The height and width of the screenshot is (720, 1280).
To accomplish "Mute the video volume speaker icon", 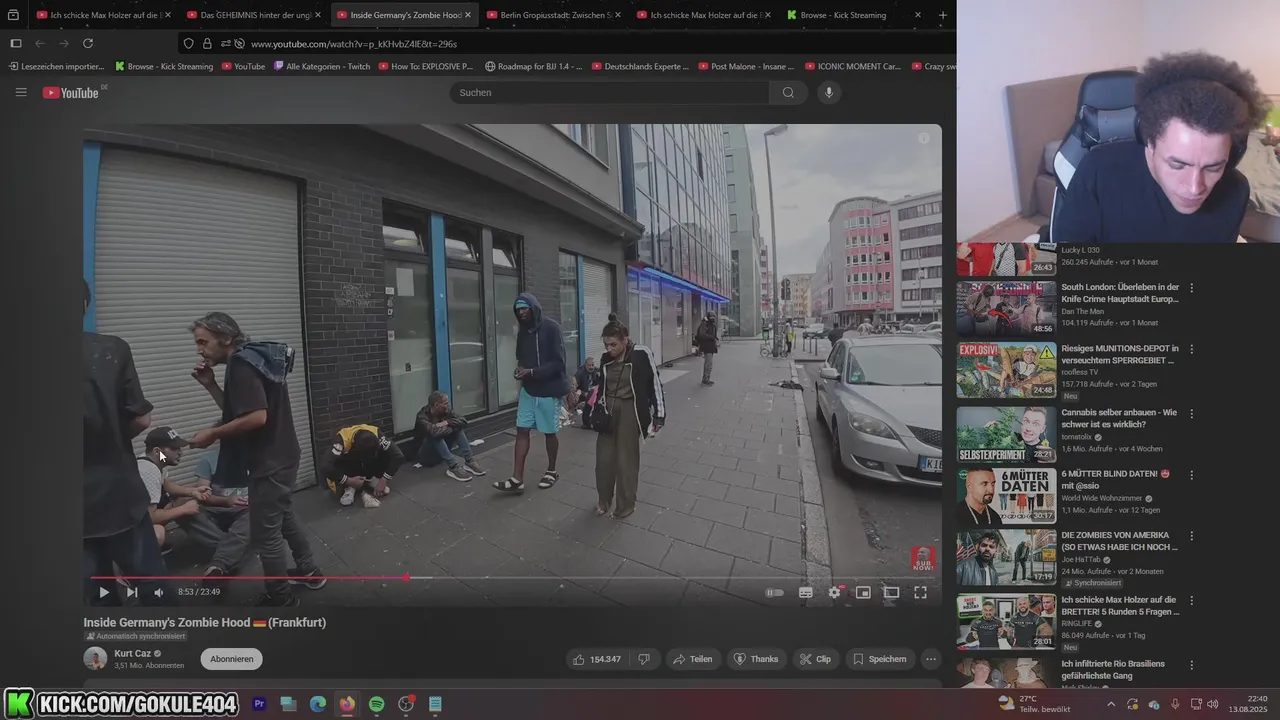I will (159, 592).
